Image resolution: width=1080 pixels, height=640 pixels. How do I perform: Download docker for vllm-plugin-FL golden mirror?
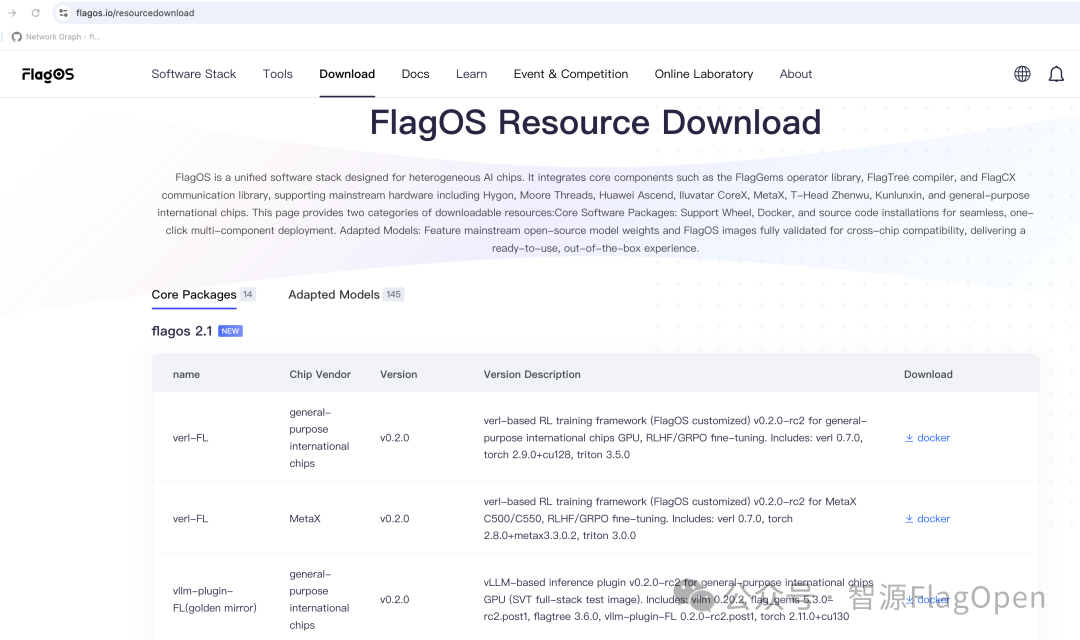click(x=928, y=599)
